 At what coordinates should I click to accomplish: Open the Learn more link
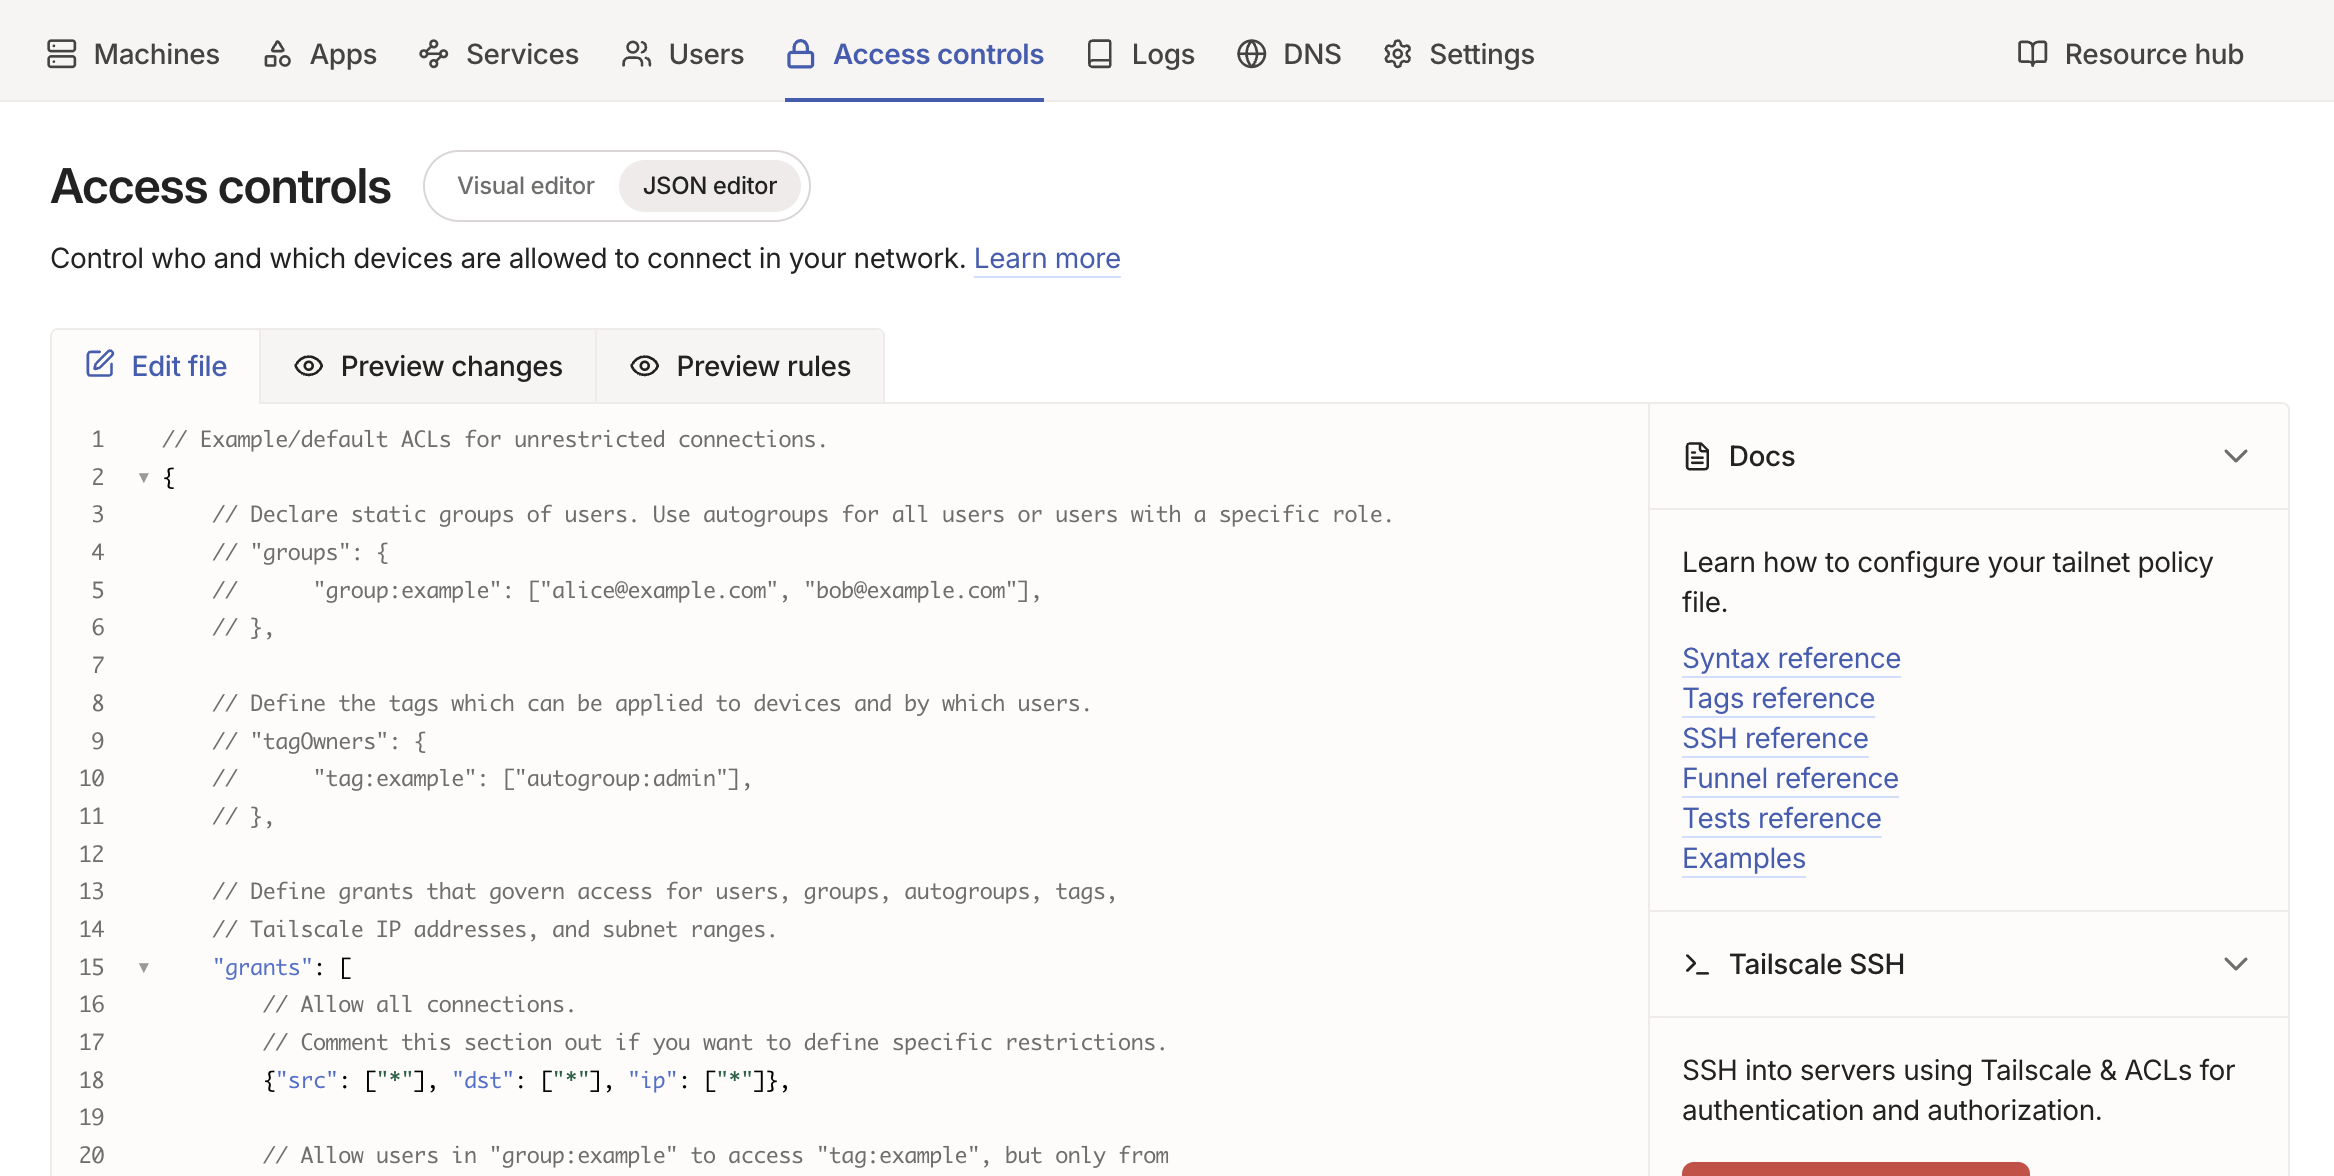pyautogui.click(x=1046, y=259)
